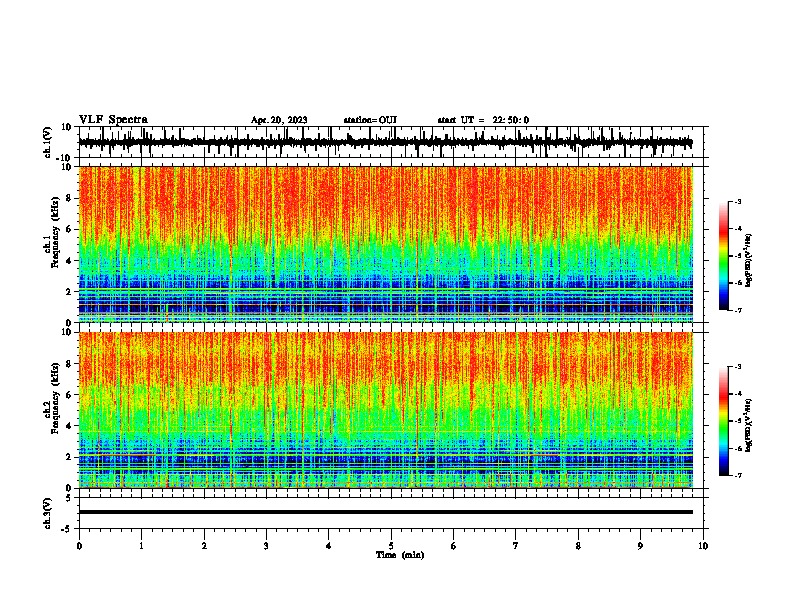Viewport: 792px width, 612px height.
Task: Click time axis tick '2'
Action: [x=204, y=546]
